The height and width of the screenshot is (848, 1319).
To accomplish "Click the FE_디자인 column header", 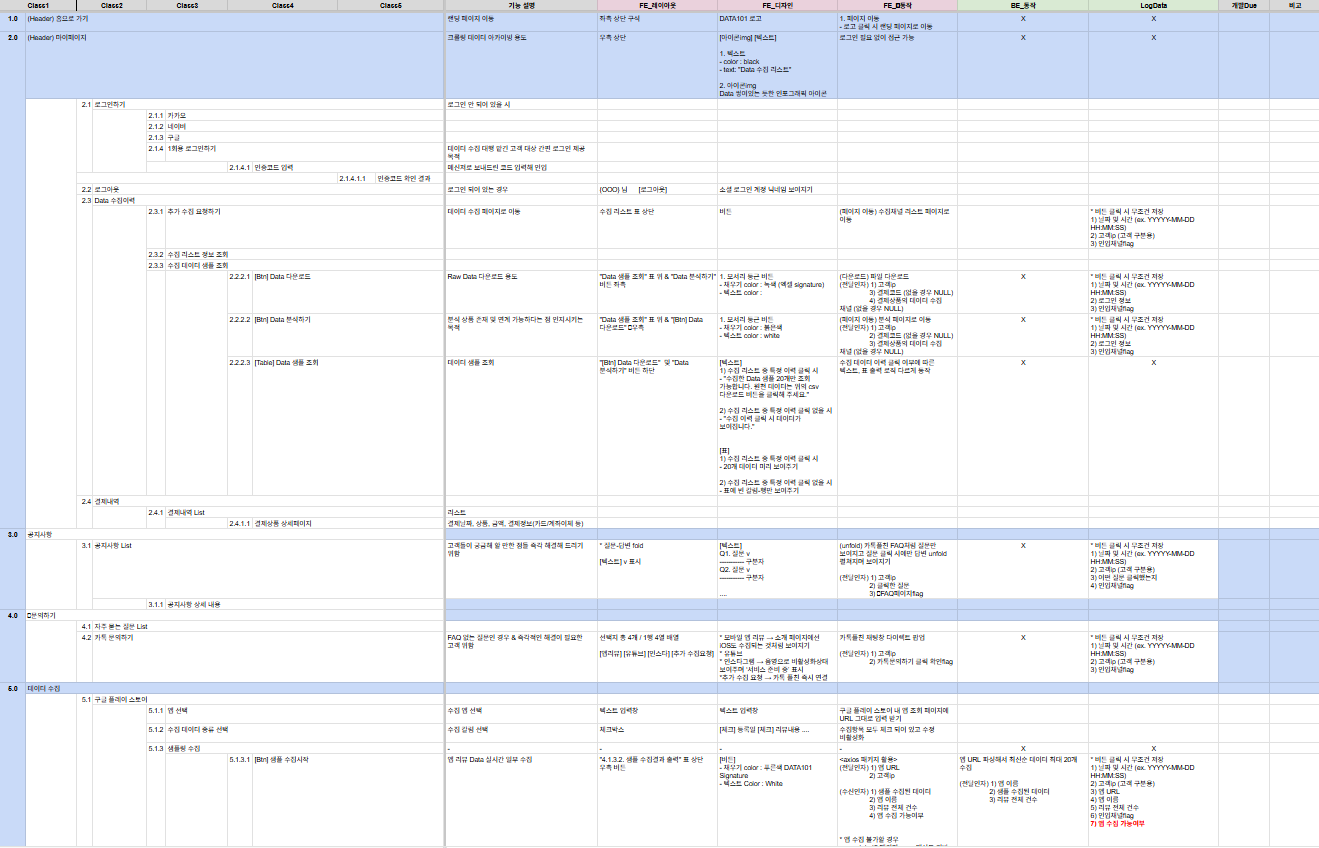I will [x=777, y=6].
